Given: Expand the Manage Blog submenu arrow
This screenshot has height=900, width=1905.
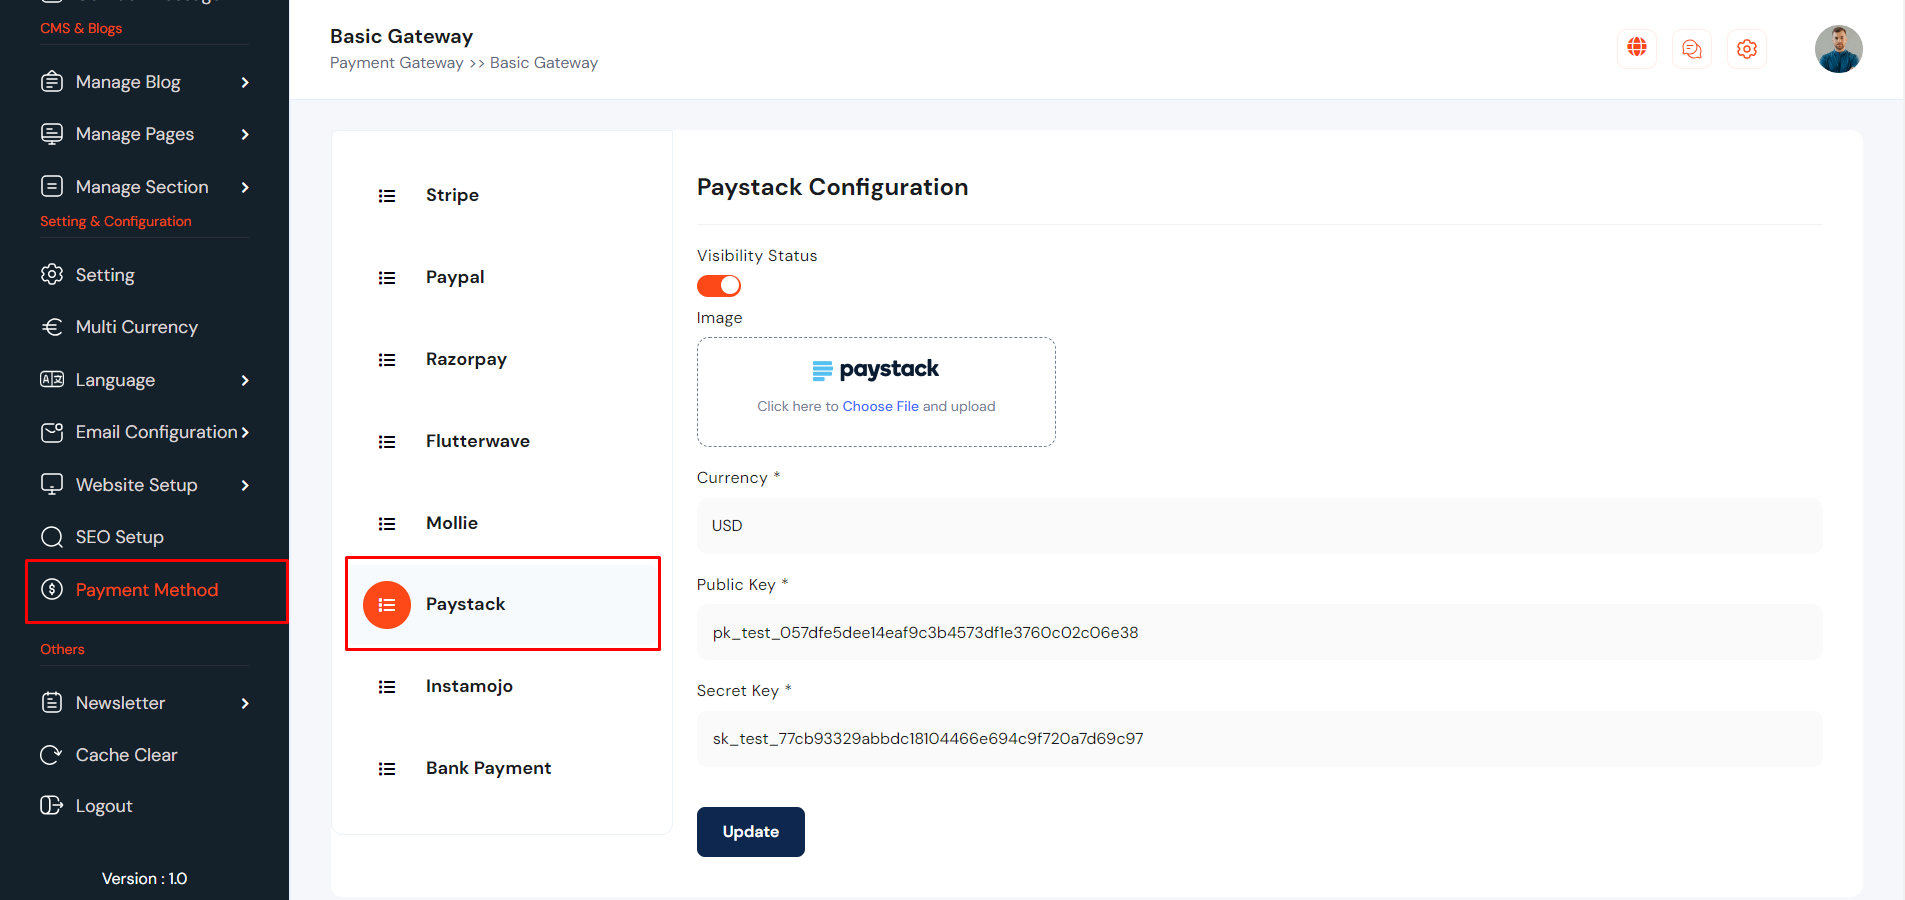Looking at the screenshot, I should pyautogui.click(x=245, y=82).
